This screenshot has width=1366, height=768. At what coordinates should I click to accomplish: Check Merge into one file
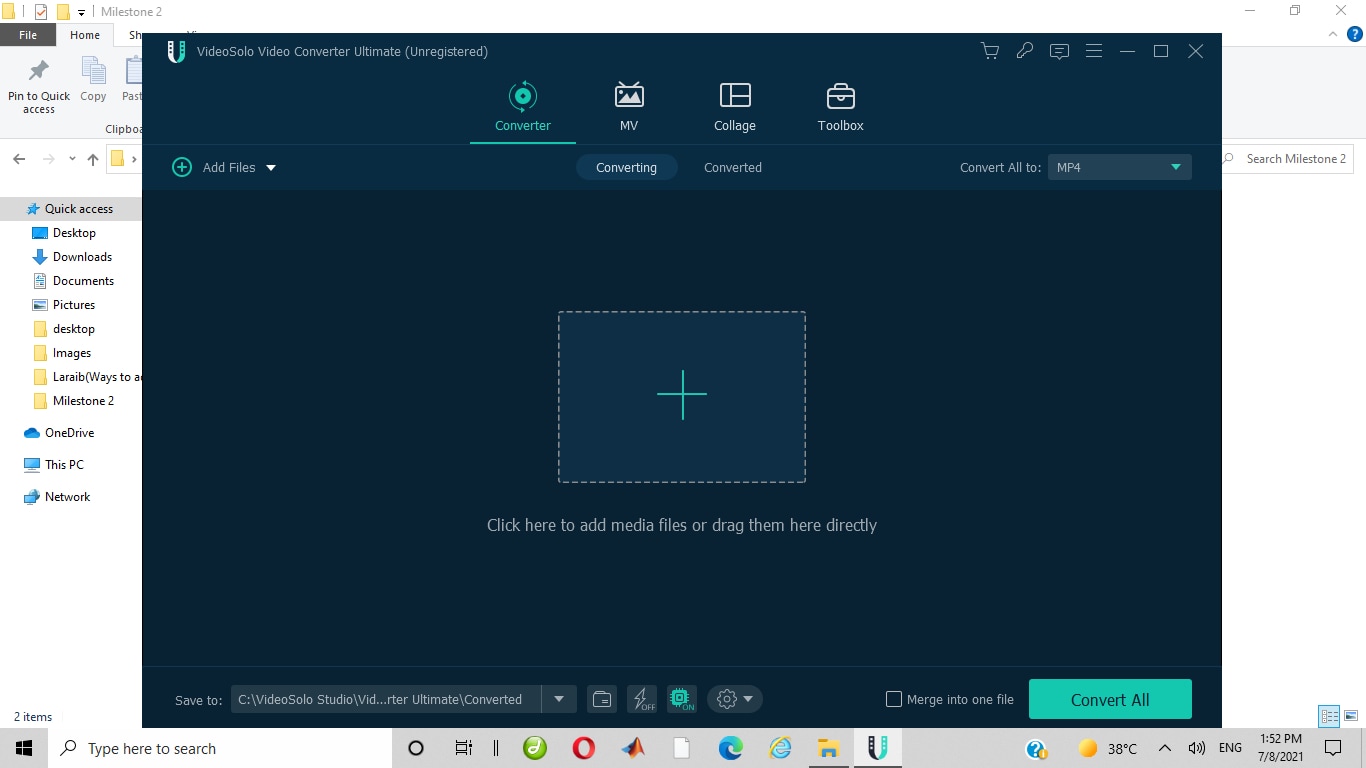pyautogui.click(x=894, y=699)
